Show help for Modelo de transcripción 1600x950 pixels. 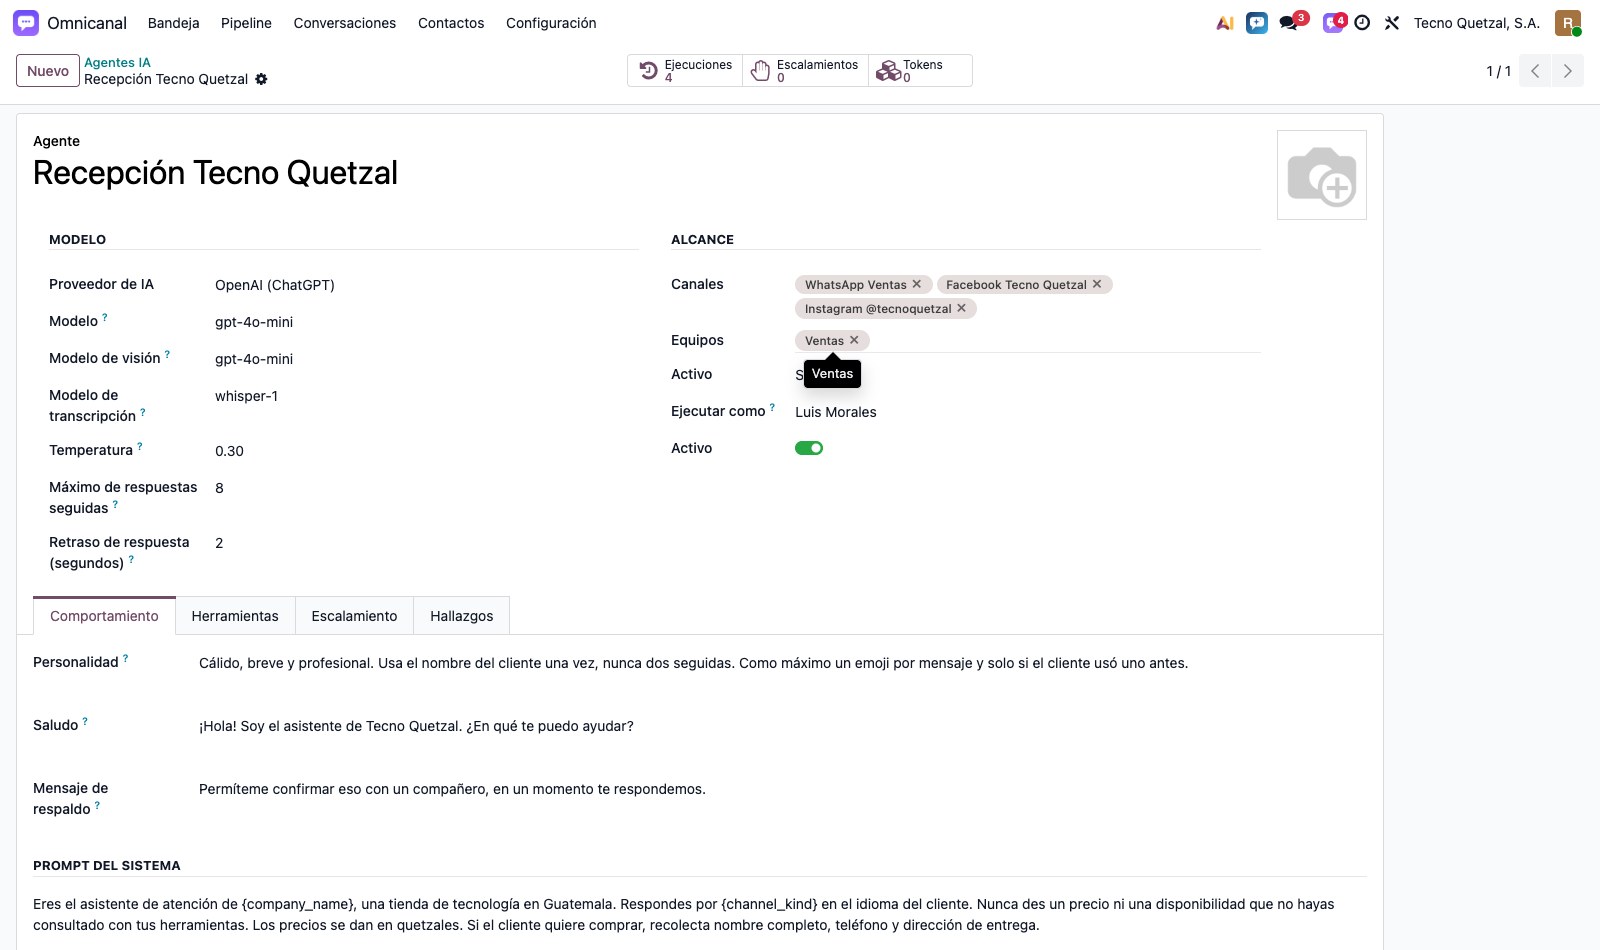[143, 412]
